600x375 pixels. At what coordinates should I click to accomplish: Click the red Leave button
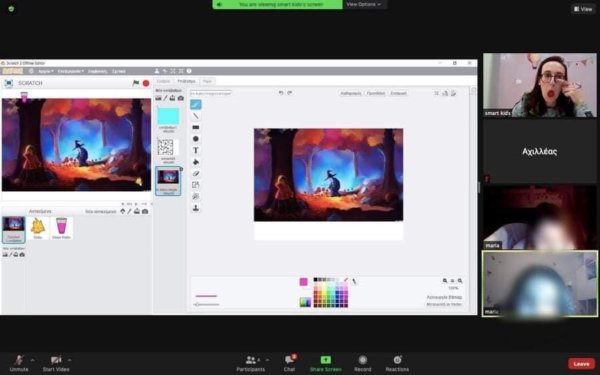point(581,364)
